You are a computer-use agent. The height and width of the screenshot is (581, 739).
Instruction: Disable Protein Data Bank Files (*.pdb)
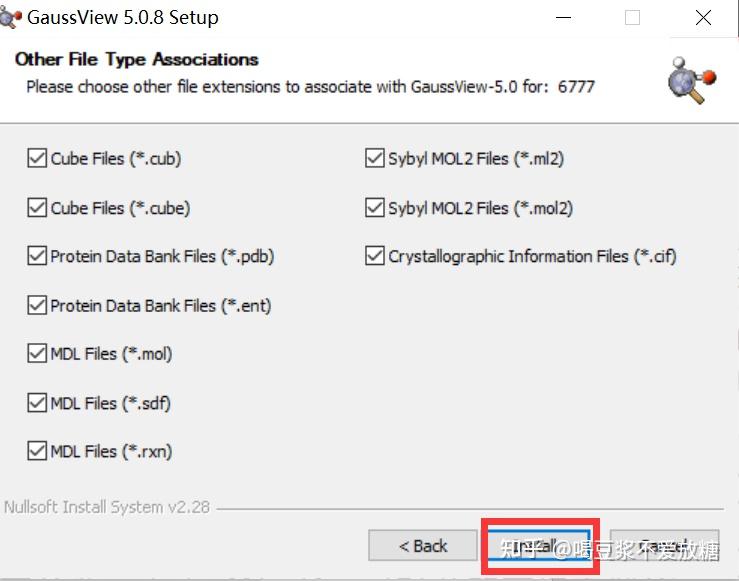37,257
